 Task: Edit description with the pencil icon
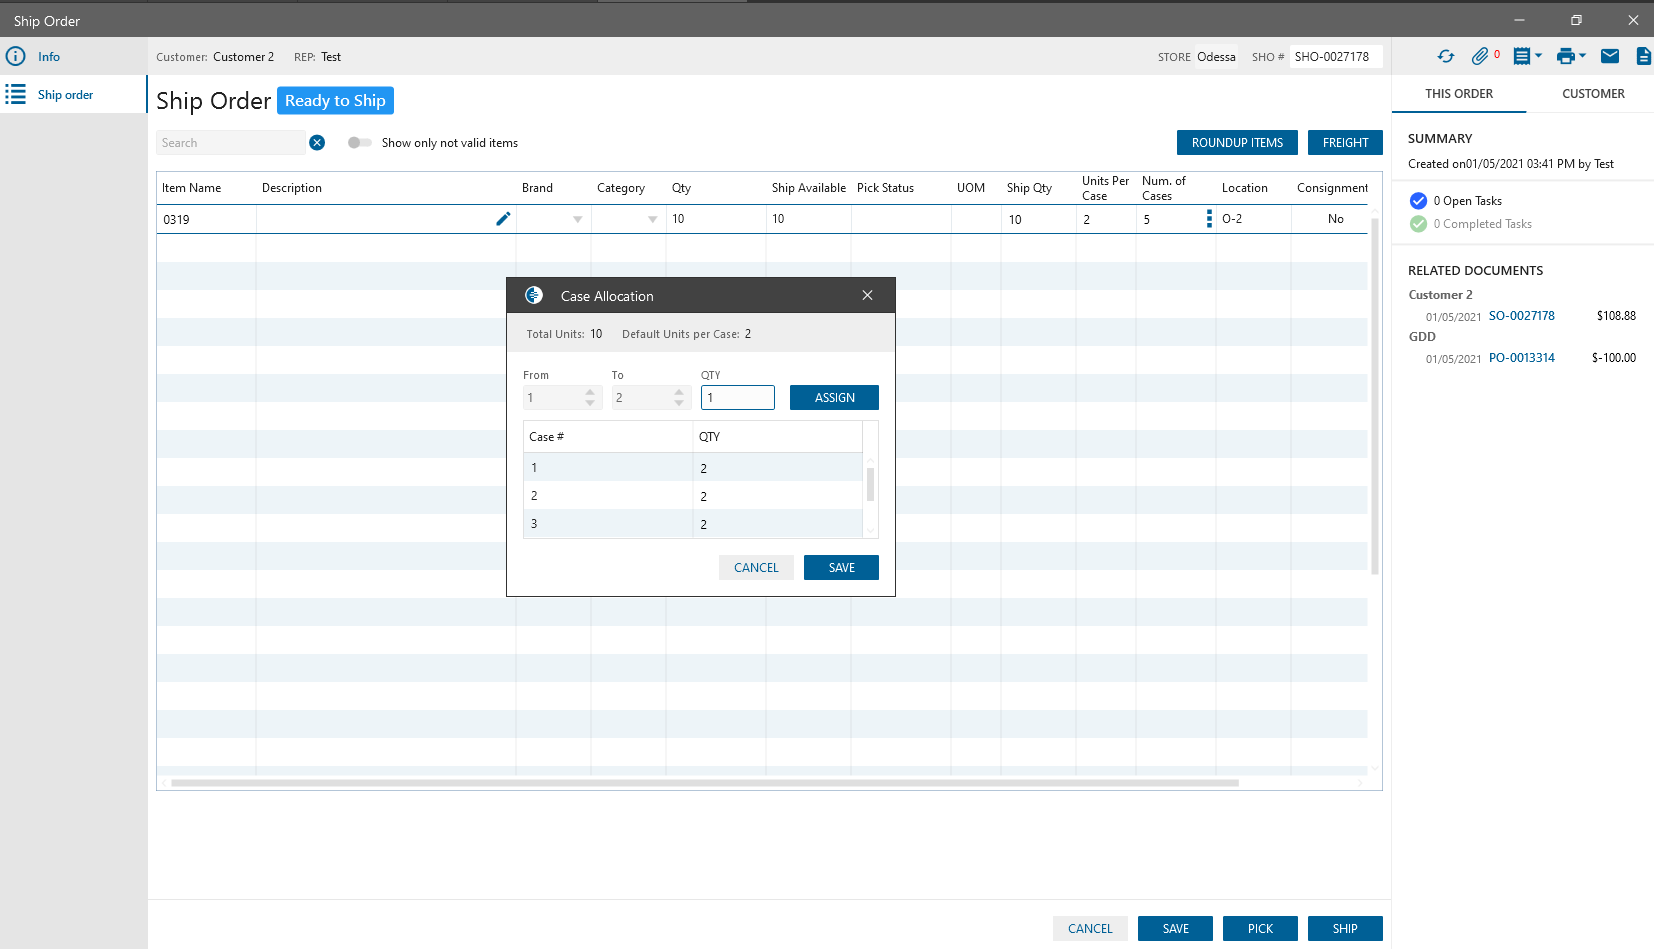[x=503, y=219]
